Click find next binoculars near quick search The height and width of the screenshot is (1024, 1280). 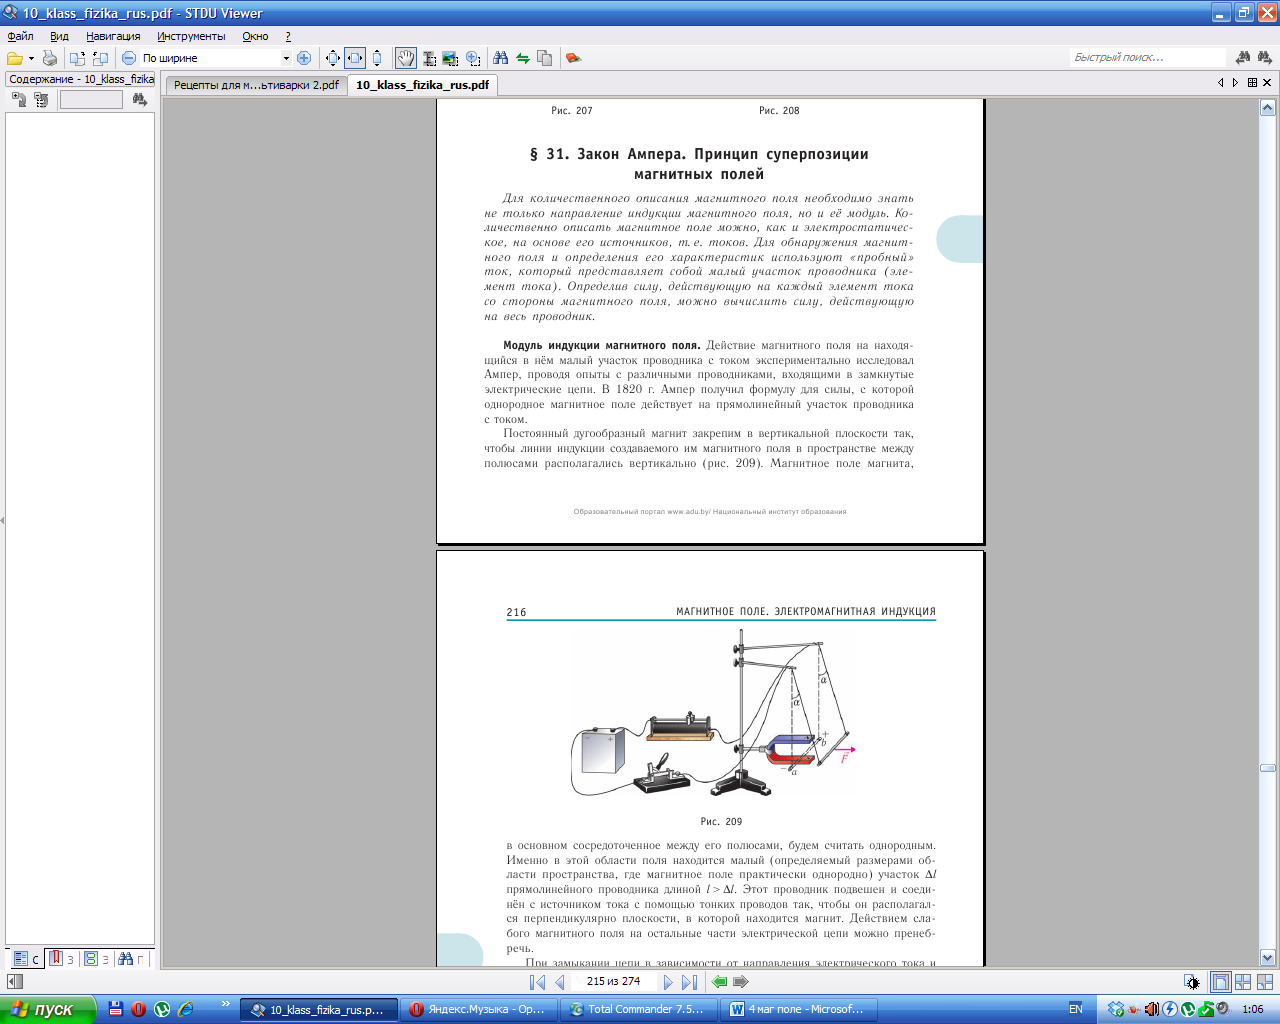click(x=1265, y=58)
